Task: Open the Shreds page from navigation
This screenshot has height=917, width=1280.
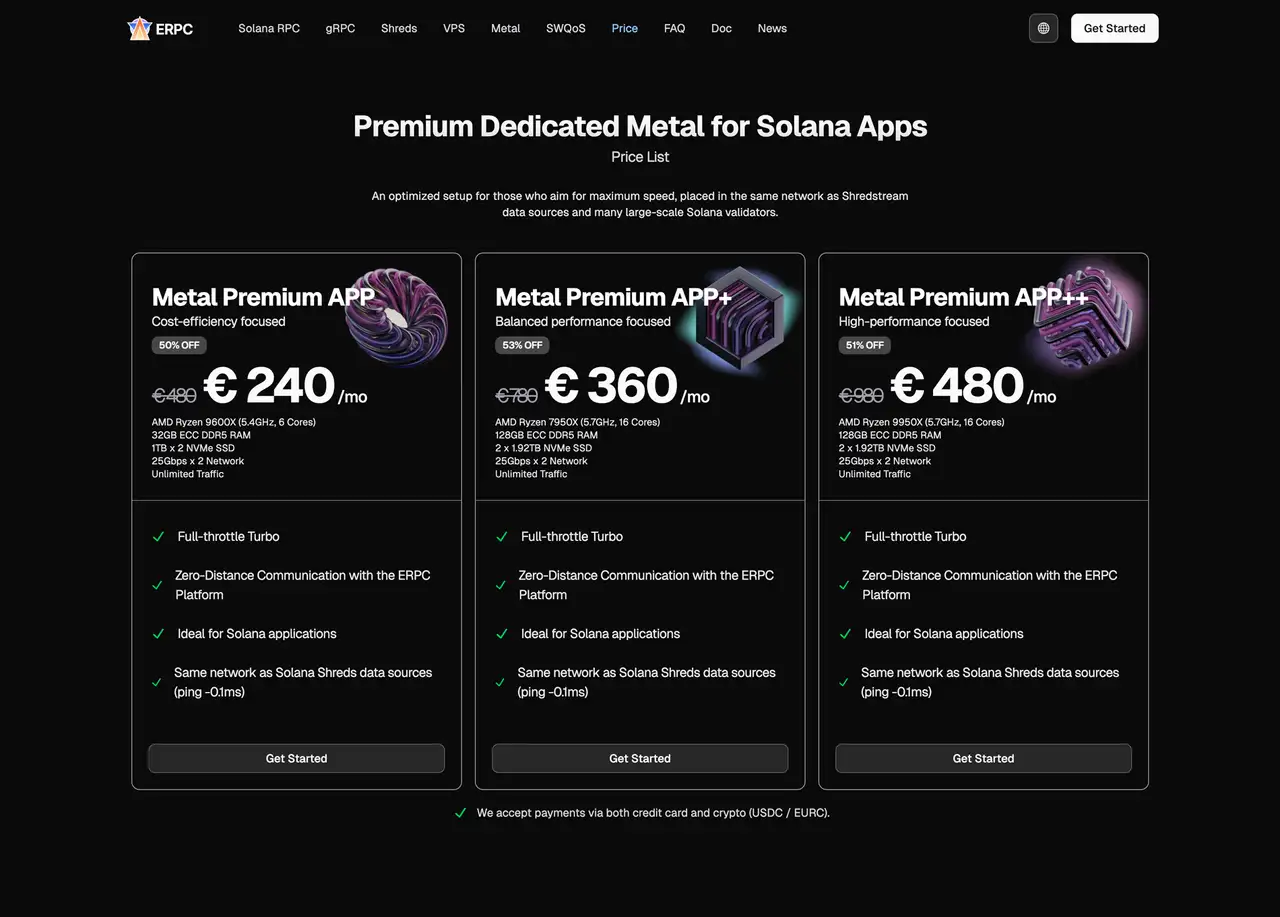Action: [x=398, y=28]
